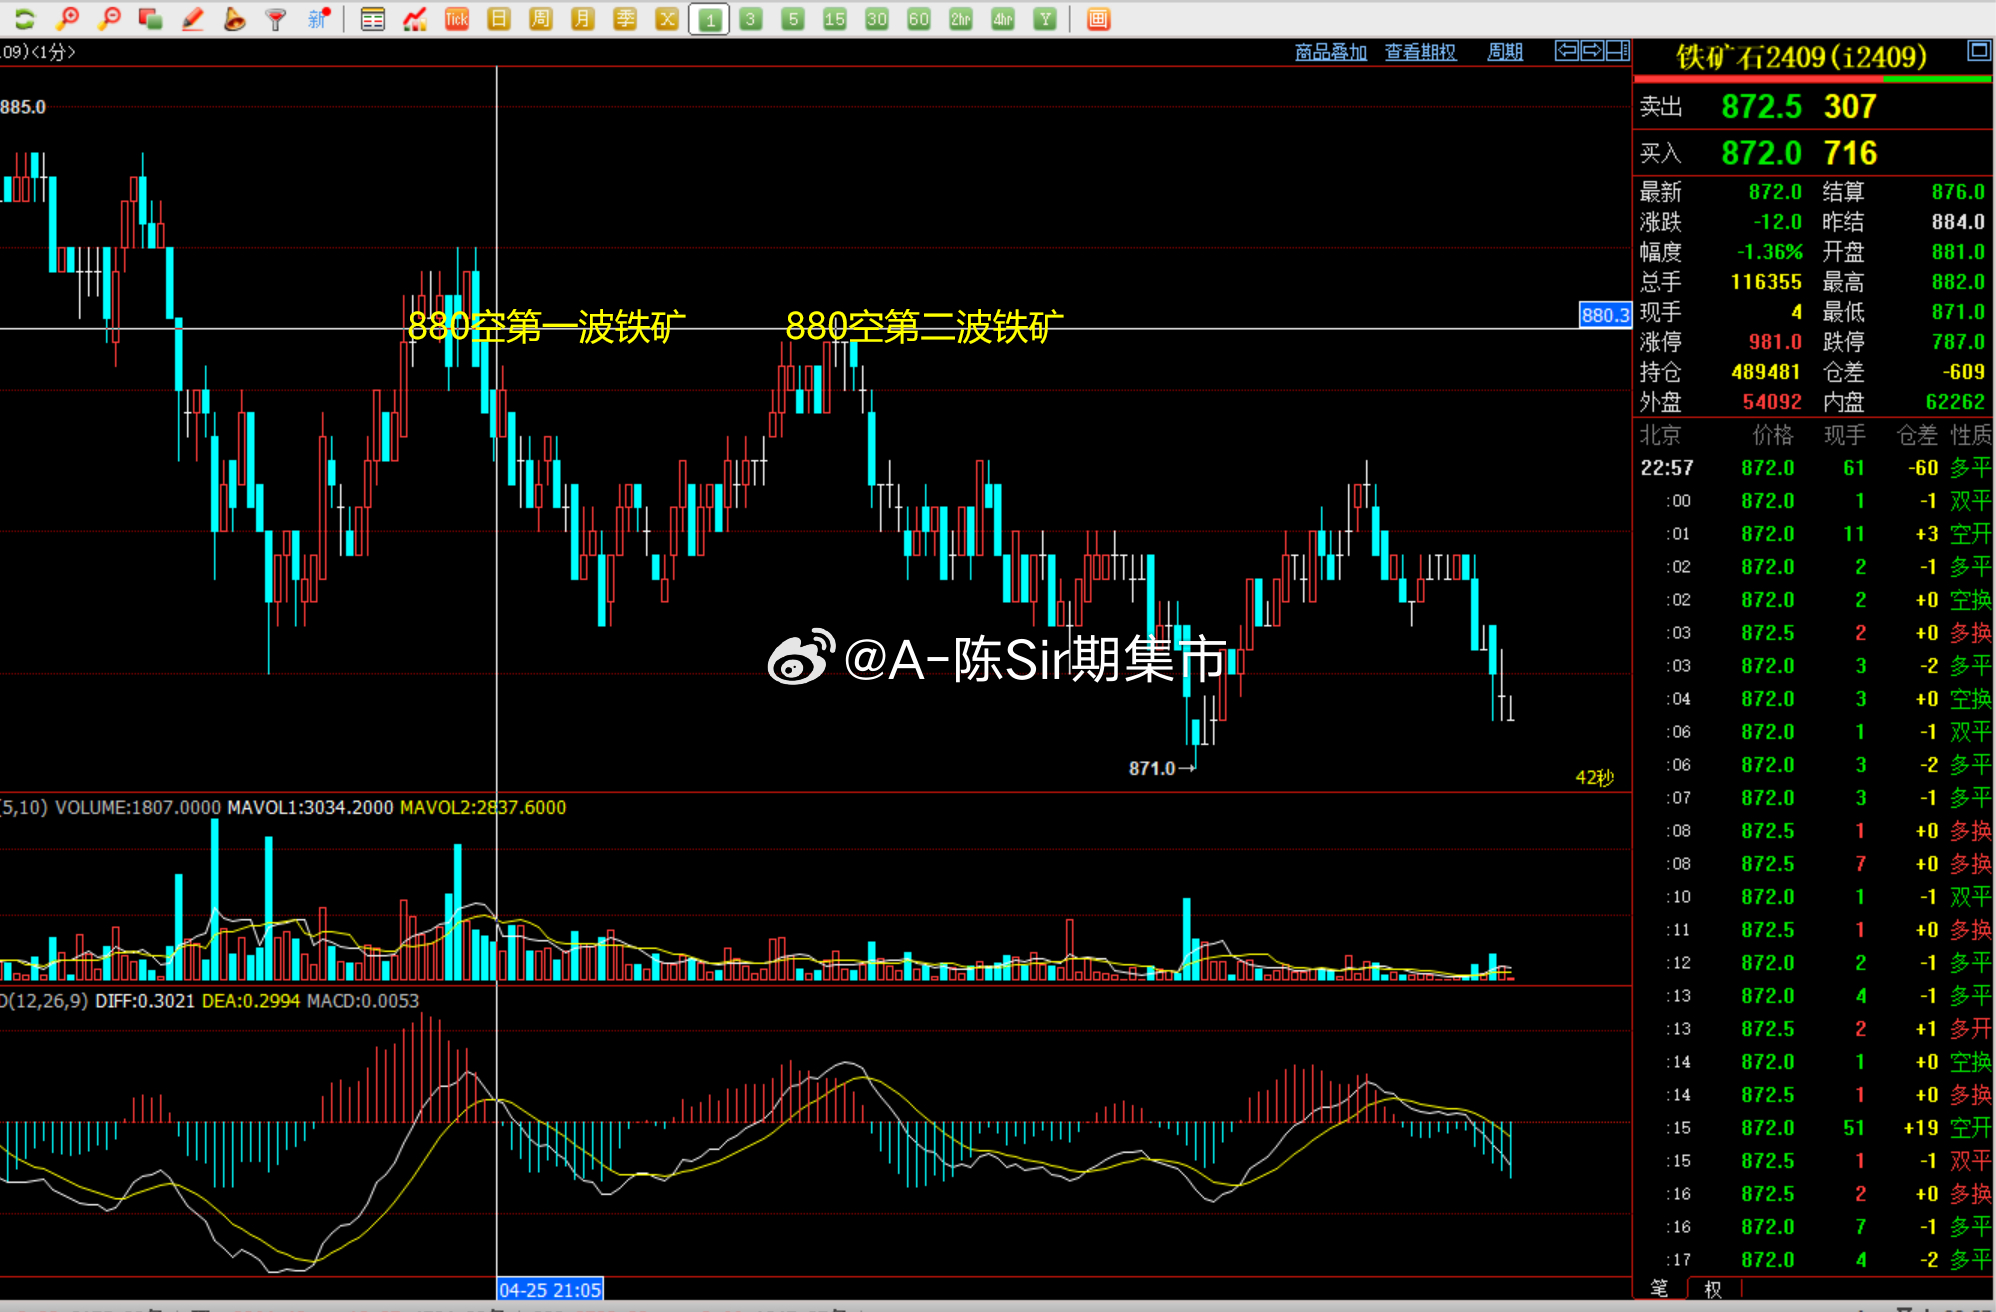Open the 周期 link
Viewport: 1996px width, 1312px height.
(1505, 52)
